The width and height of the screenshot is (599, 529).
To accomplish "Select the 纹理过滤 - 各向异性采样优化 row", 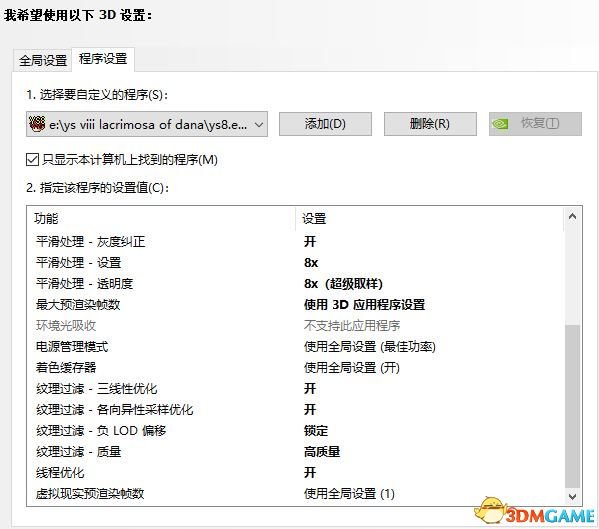I will click(296, 410).
